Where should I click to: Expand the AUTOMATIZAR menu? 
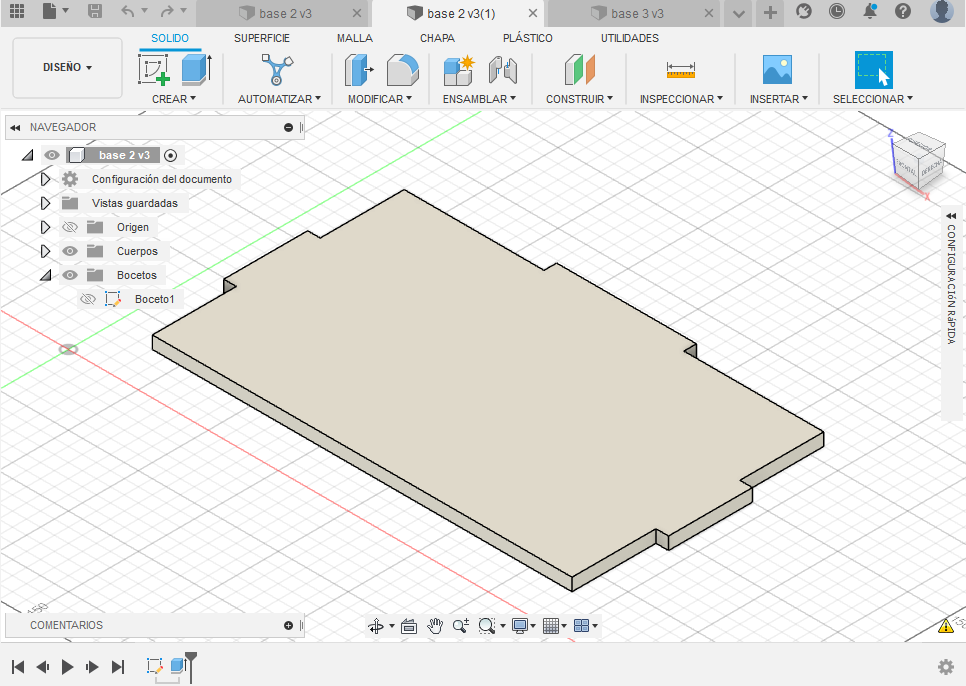point(279,99)
